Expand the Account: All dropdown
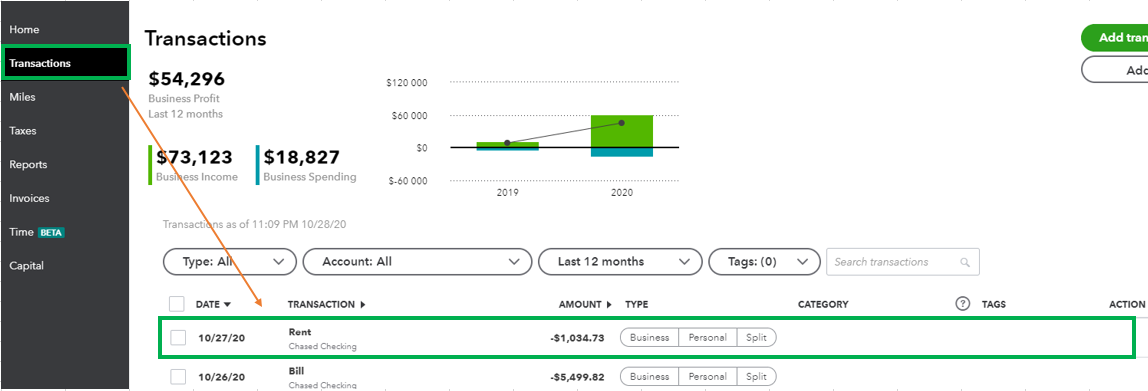Screen dimensions: 1148x391 pyautogui.click(x=417, y=261)
